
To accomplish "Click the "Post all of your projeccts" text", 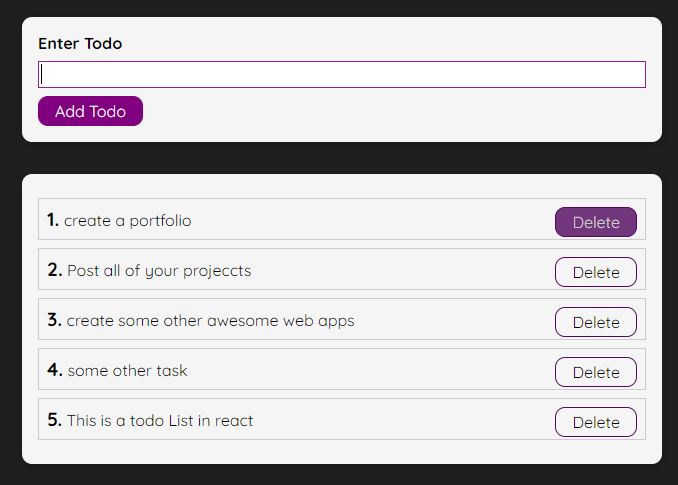I will coord(159,271).
